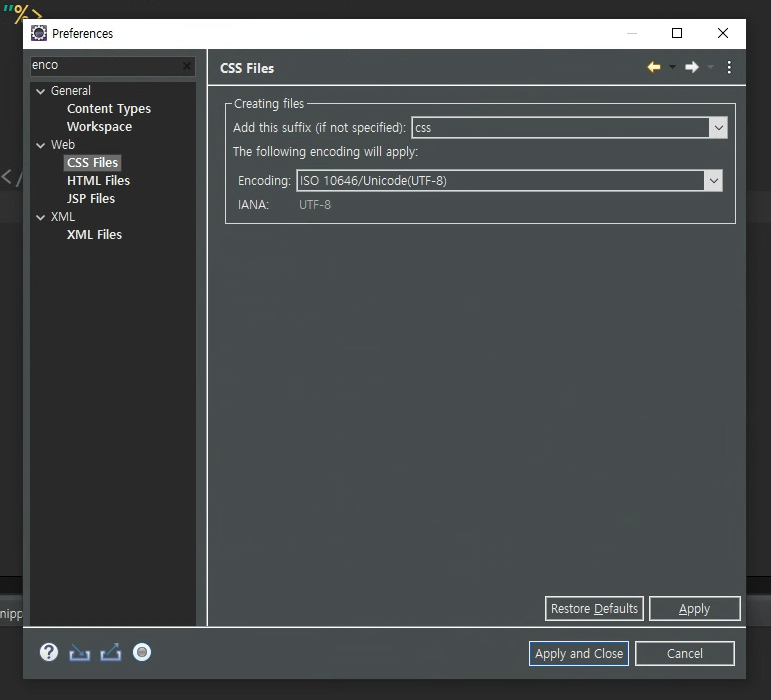This screenshot has width=771, height=700.
Task: Click the Import preferences icon
Action: 80,653
